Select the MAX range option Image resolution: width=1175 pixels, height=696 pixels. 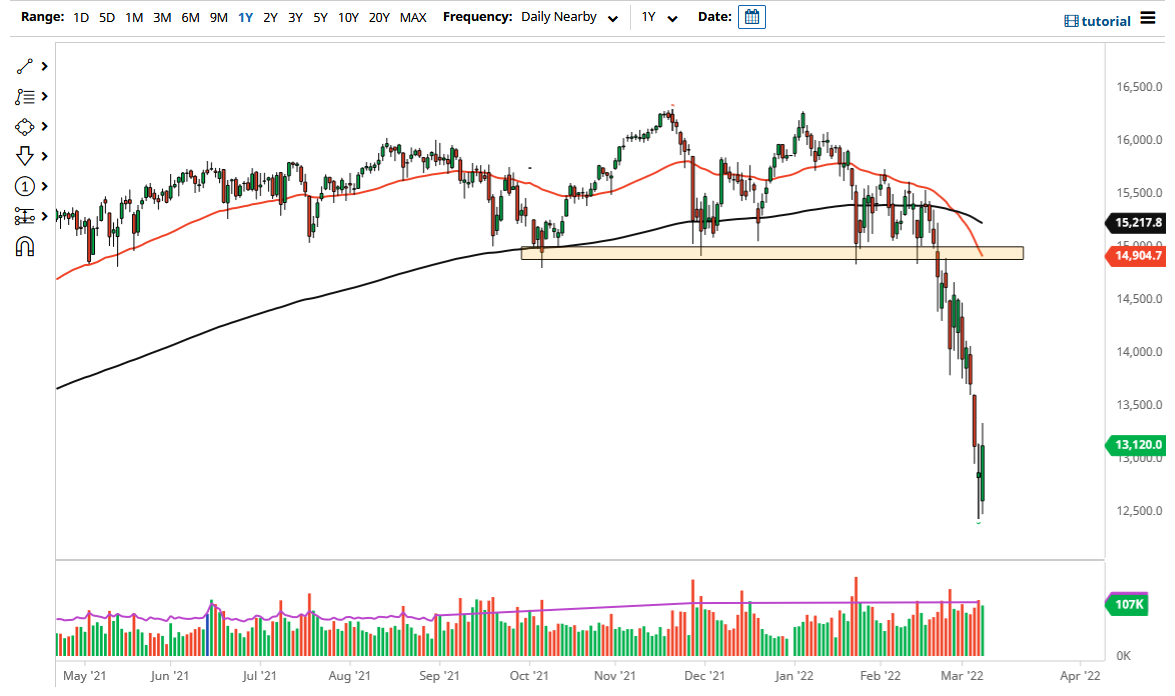point(413,17)
